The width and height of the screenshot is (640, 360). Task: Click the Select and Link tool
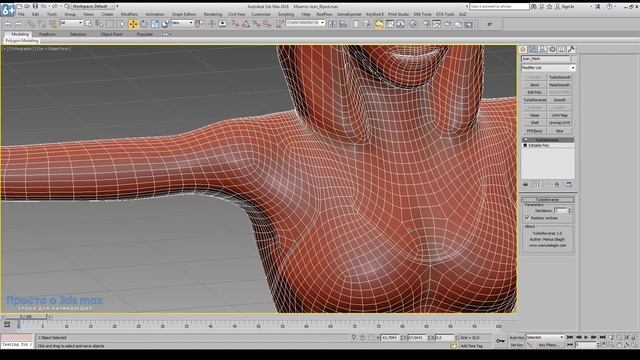pyautogui.click(x=31, y=24)
